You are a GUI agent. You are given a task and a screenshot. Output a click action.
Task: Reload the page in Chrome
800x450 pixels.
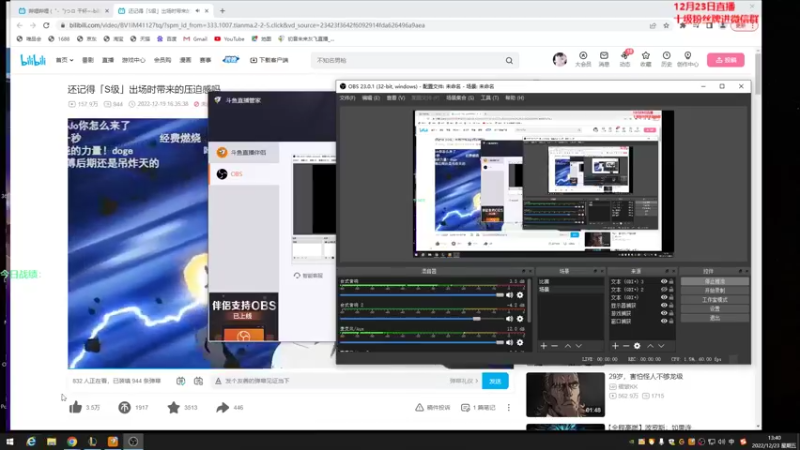[x=46, y=25]
